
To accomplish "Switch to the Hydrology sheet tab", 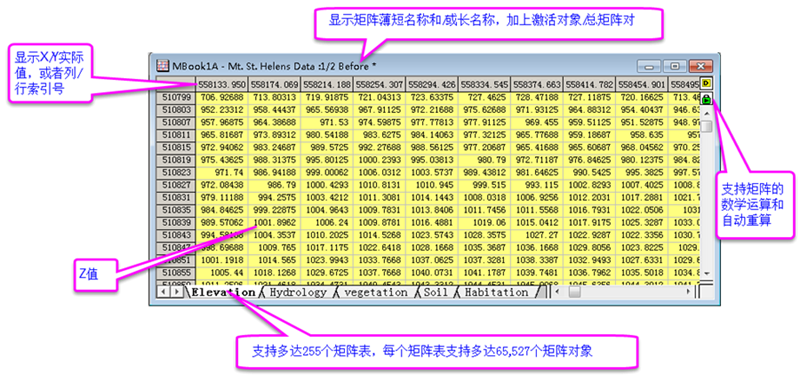I will [x=297, y=292].
